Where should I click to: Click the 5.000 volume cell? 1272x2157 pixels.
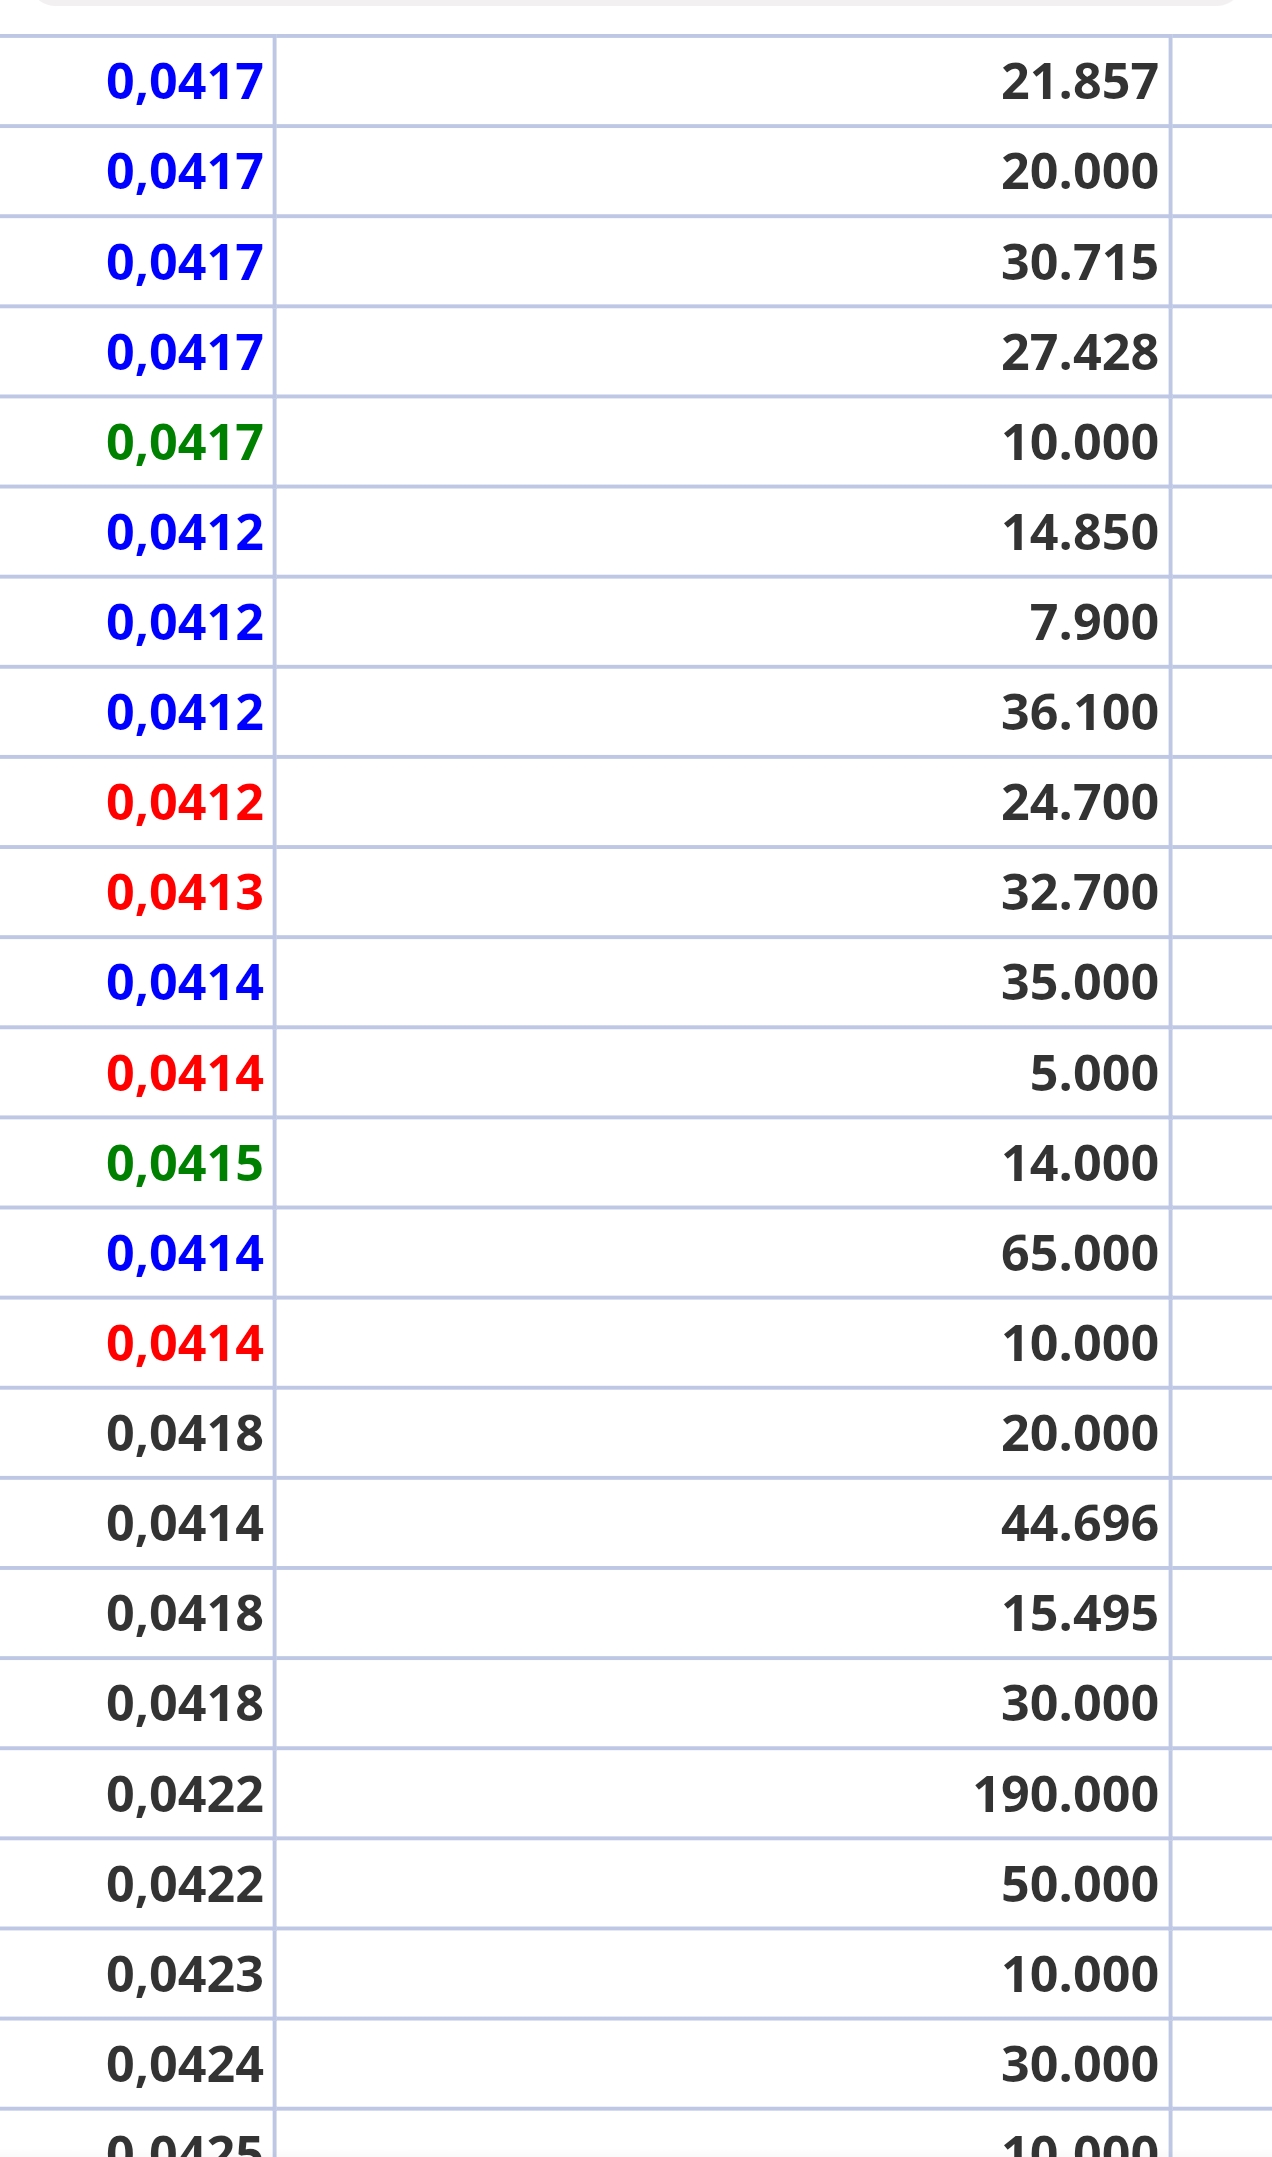(722, 1073)
